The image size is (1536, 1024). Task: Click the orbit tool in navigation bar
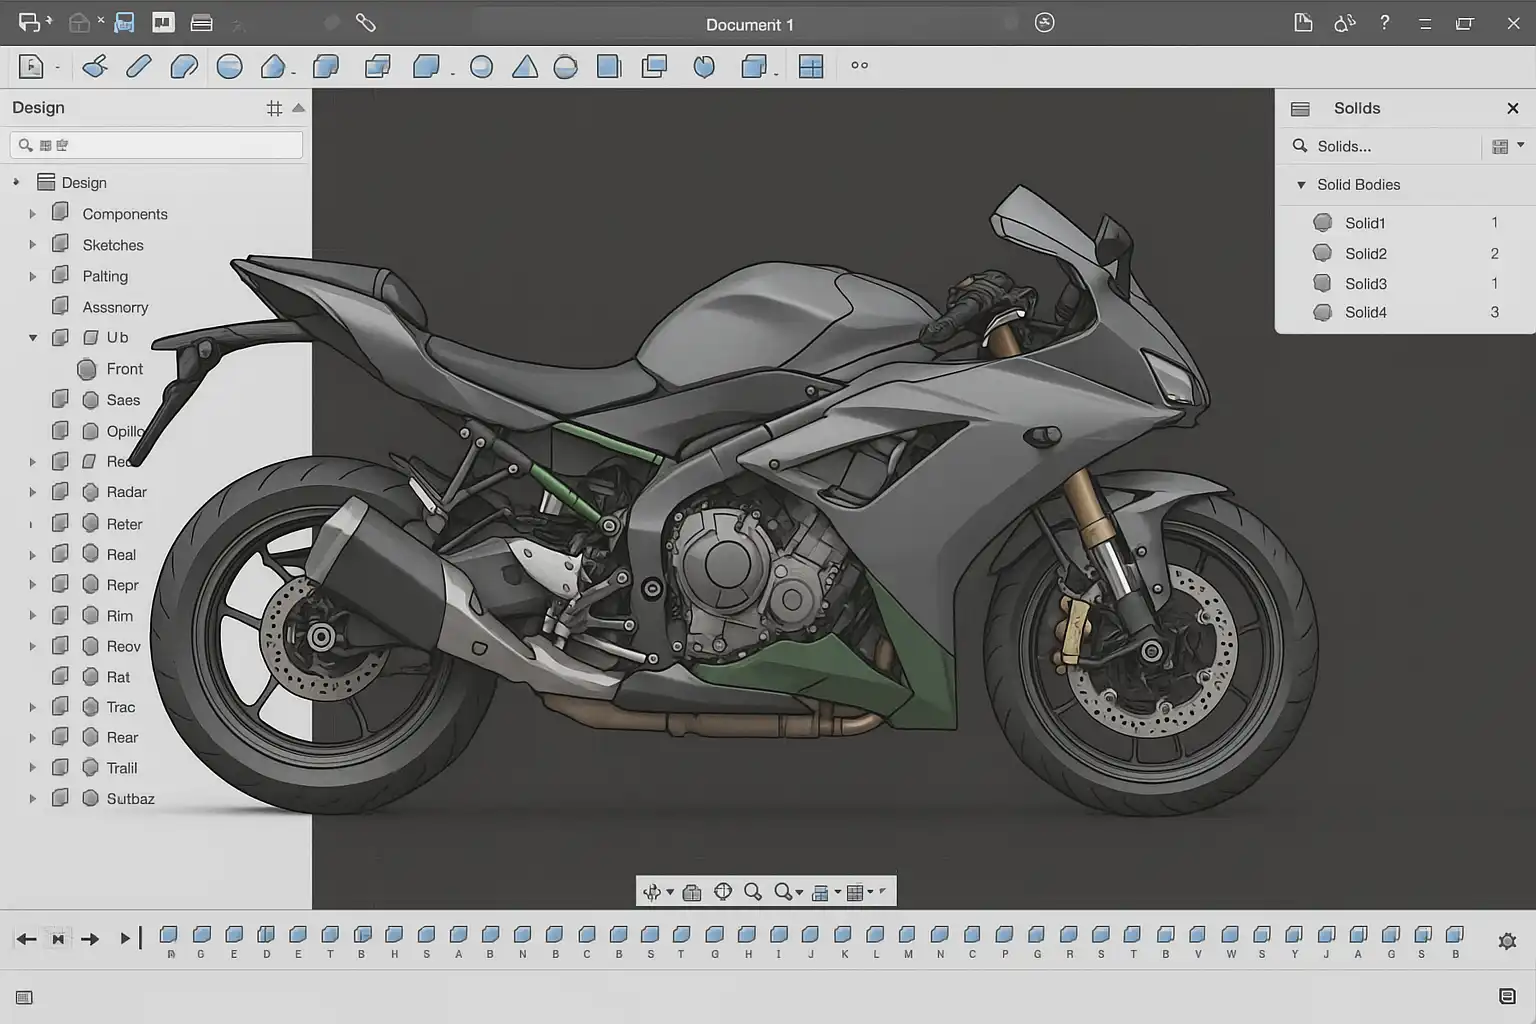point(652,892)
